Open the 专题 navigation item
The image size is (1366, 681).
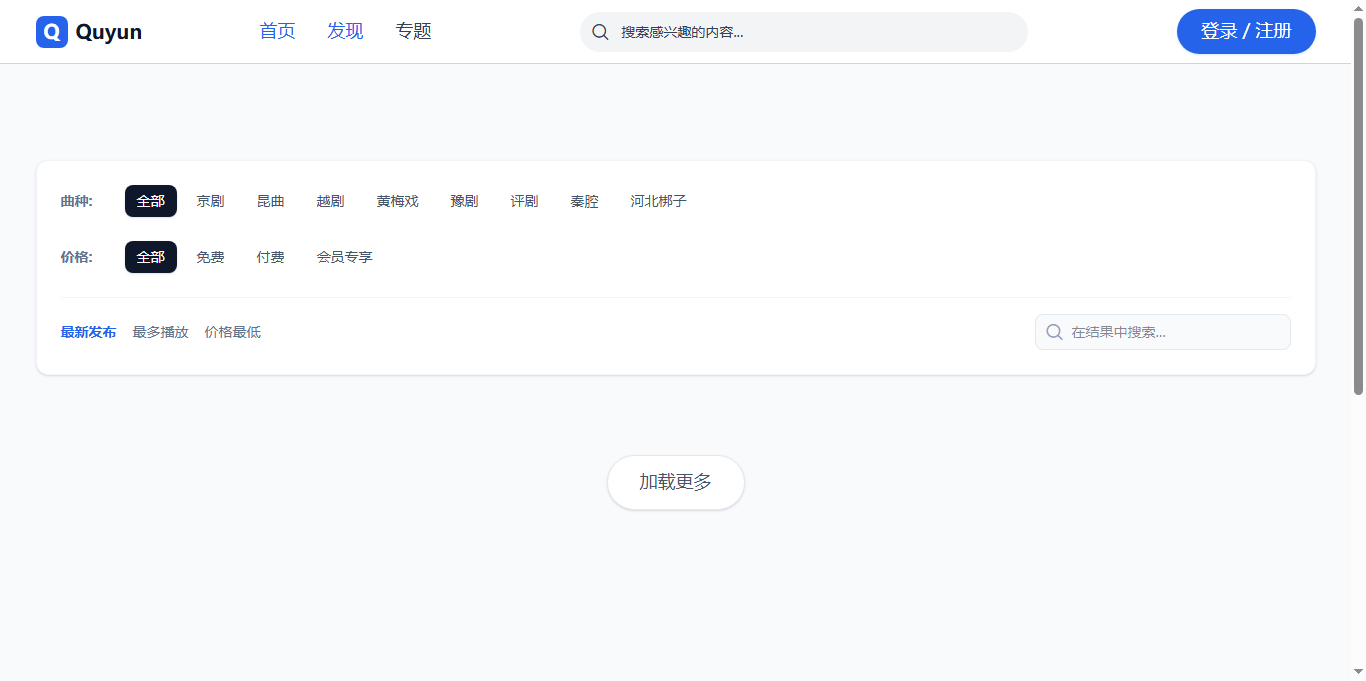point(413,31)
